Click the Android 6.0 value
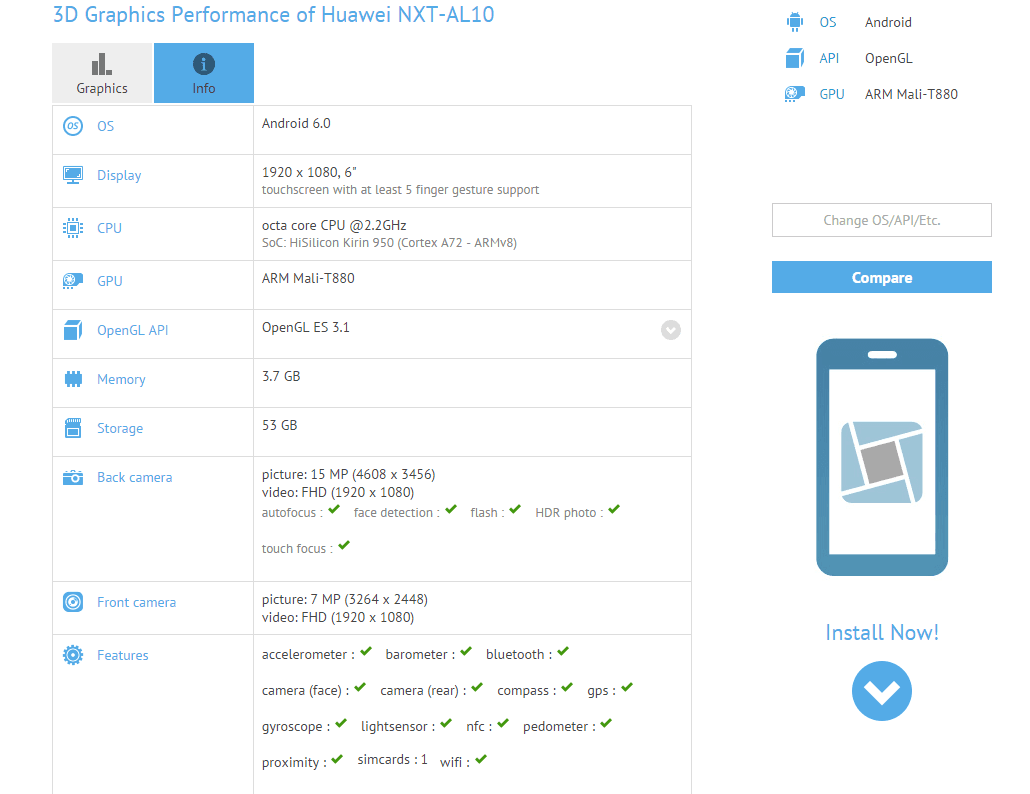Image resolution: width=1030 pixels, height=794 pixels. coord(296,123)
